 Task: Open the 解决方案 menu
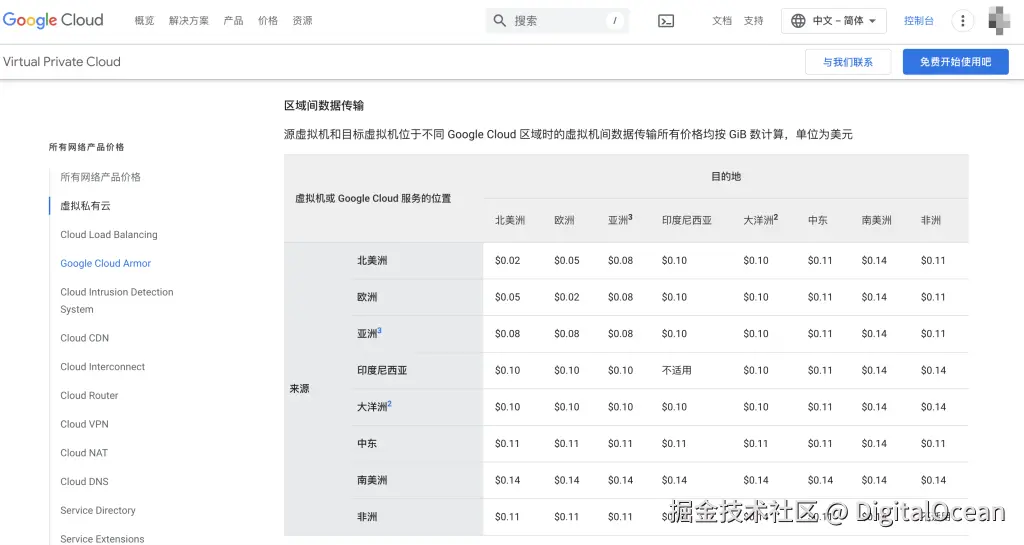[x=189, y=21]
